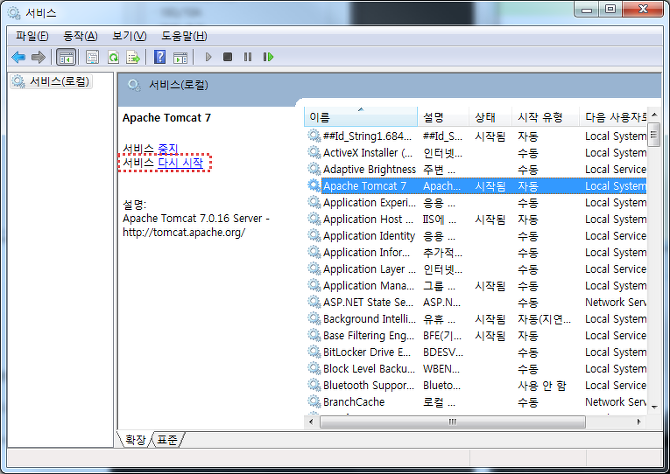Screen dimensions: 670x474
Task: Go back with the blue arrow
Action: (18, 57)
